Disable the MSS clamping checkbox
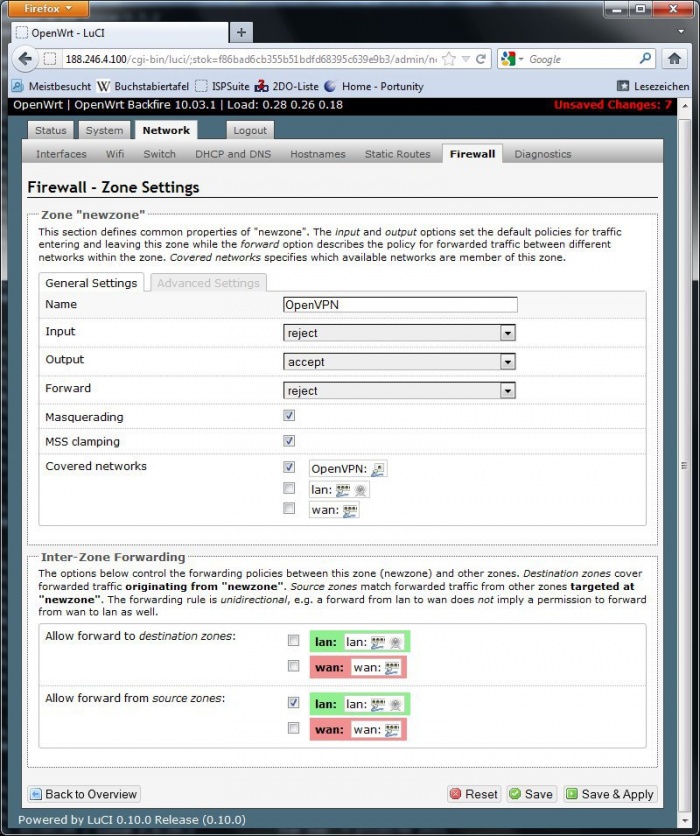The width and height of the screenshot is (700, 836). point(289,441)
